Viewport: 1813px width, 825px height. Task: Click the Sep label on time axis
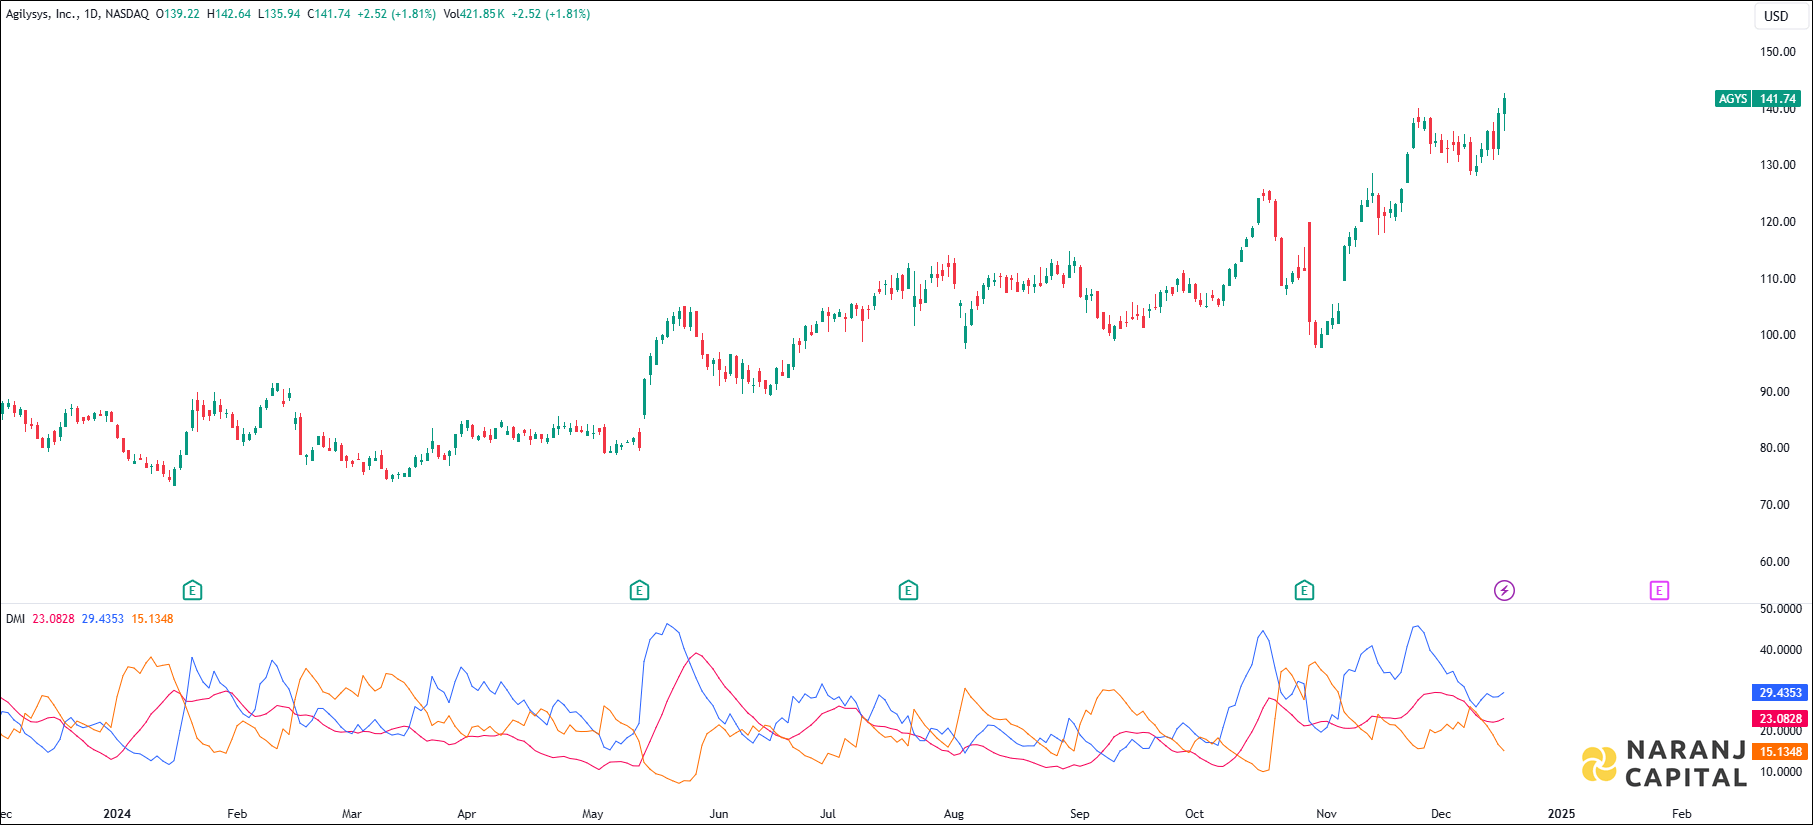pos(1080,814)
